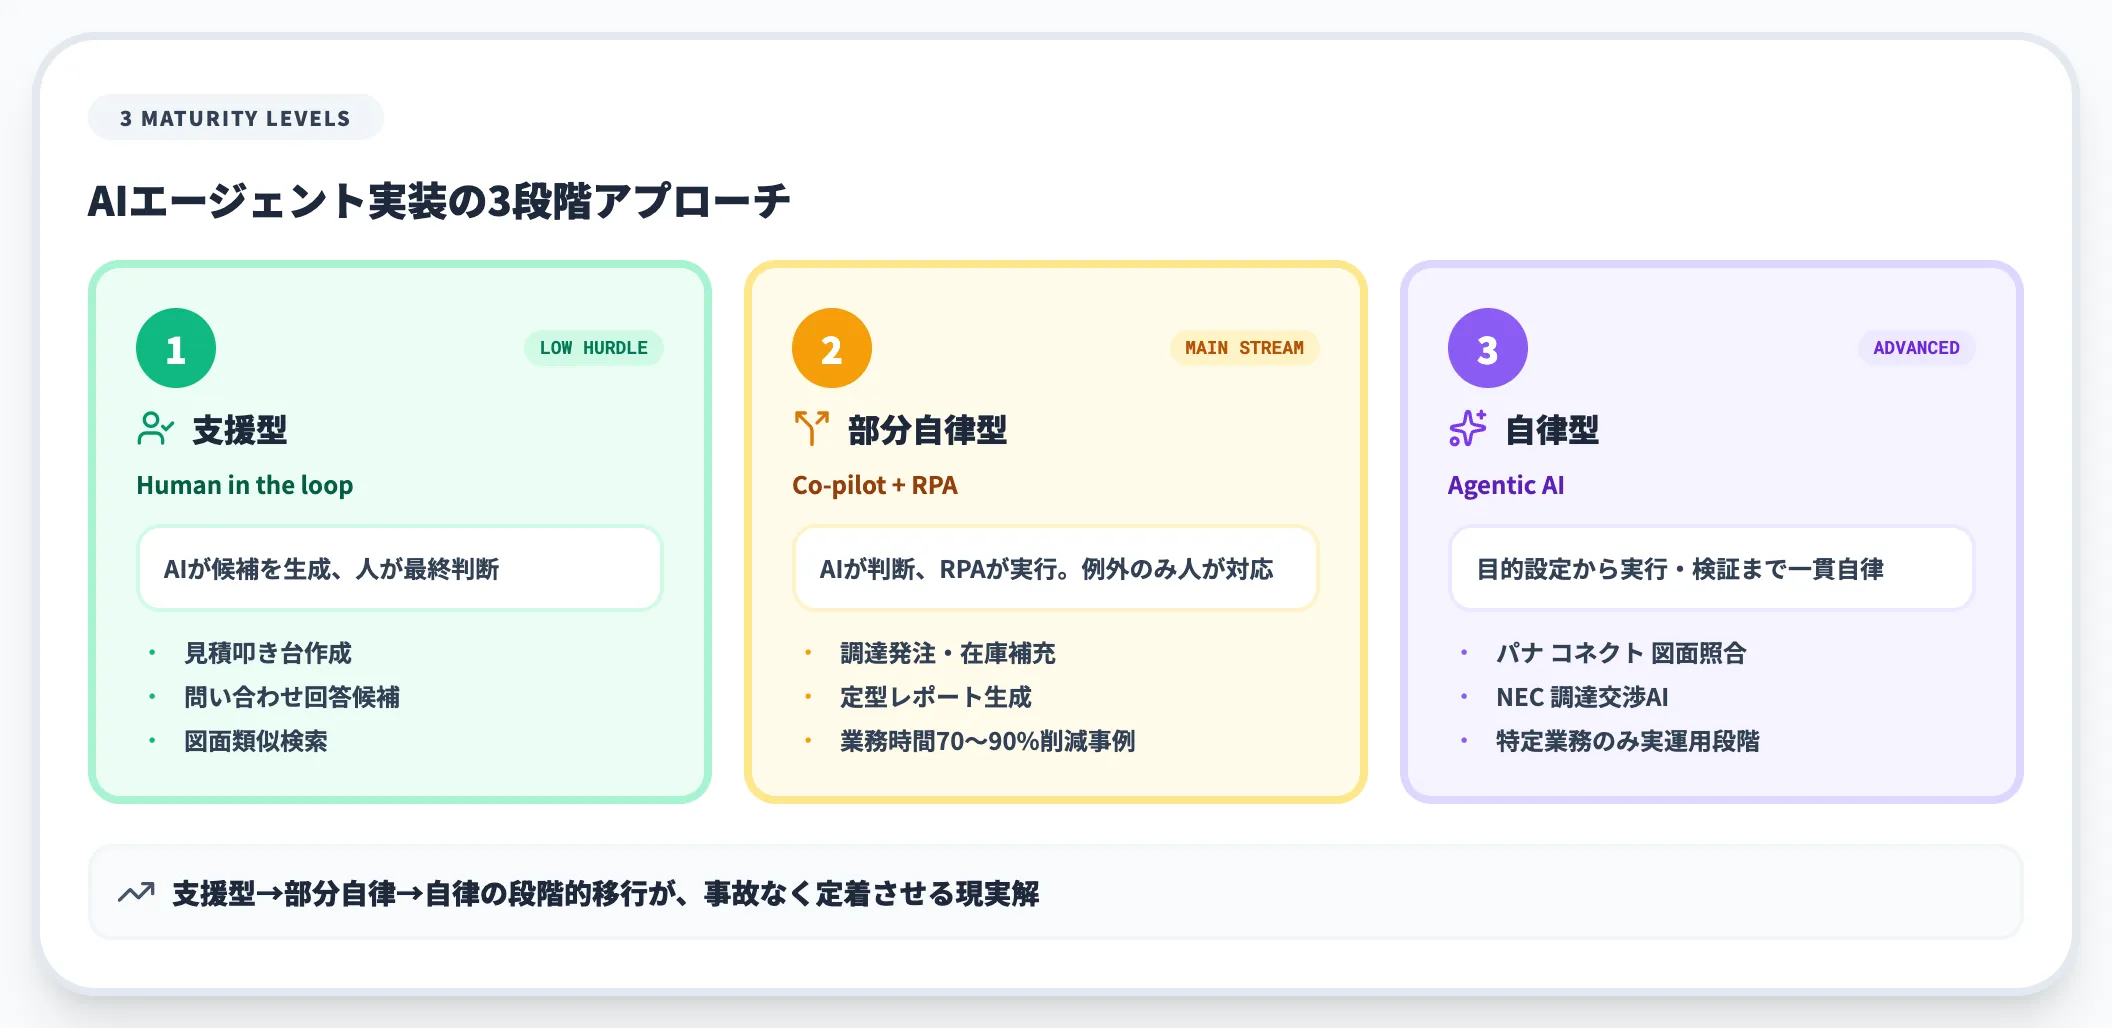
Task: Select the 3 MATURITY LEVELS badge
Action: [x=236, y=117]
